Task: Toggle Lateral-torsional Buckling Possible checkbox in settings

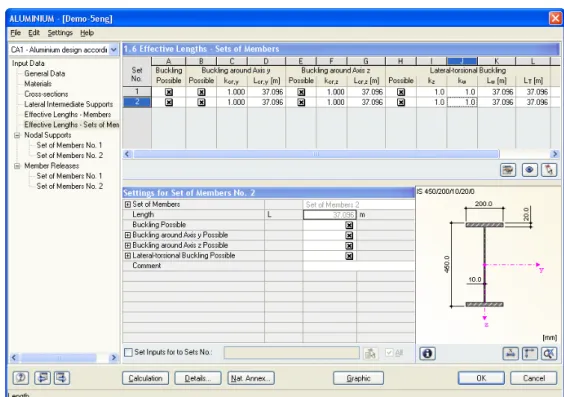Action: [349, 256]
